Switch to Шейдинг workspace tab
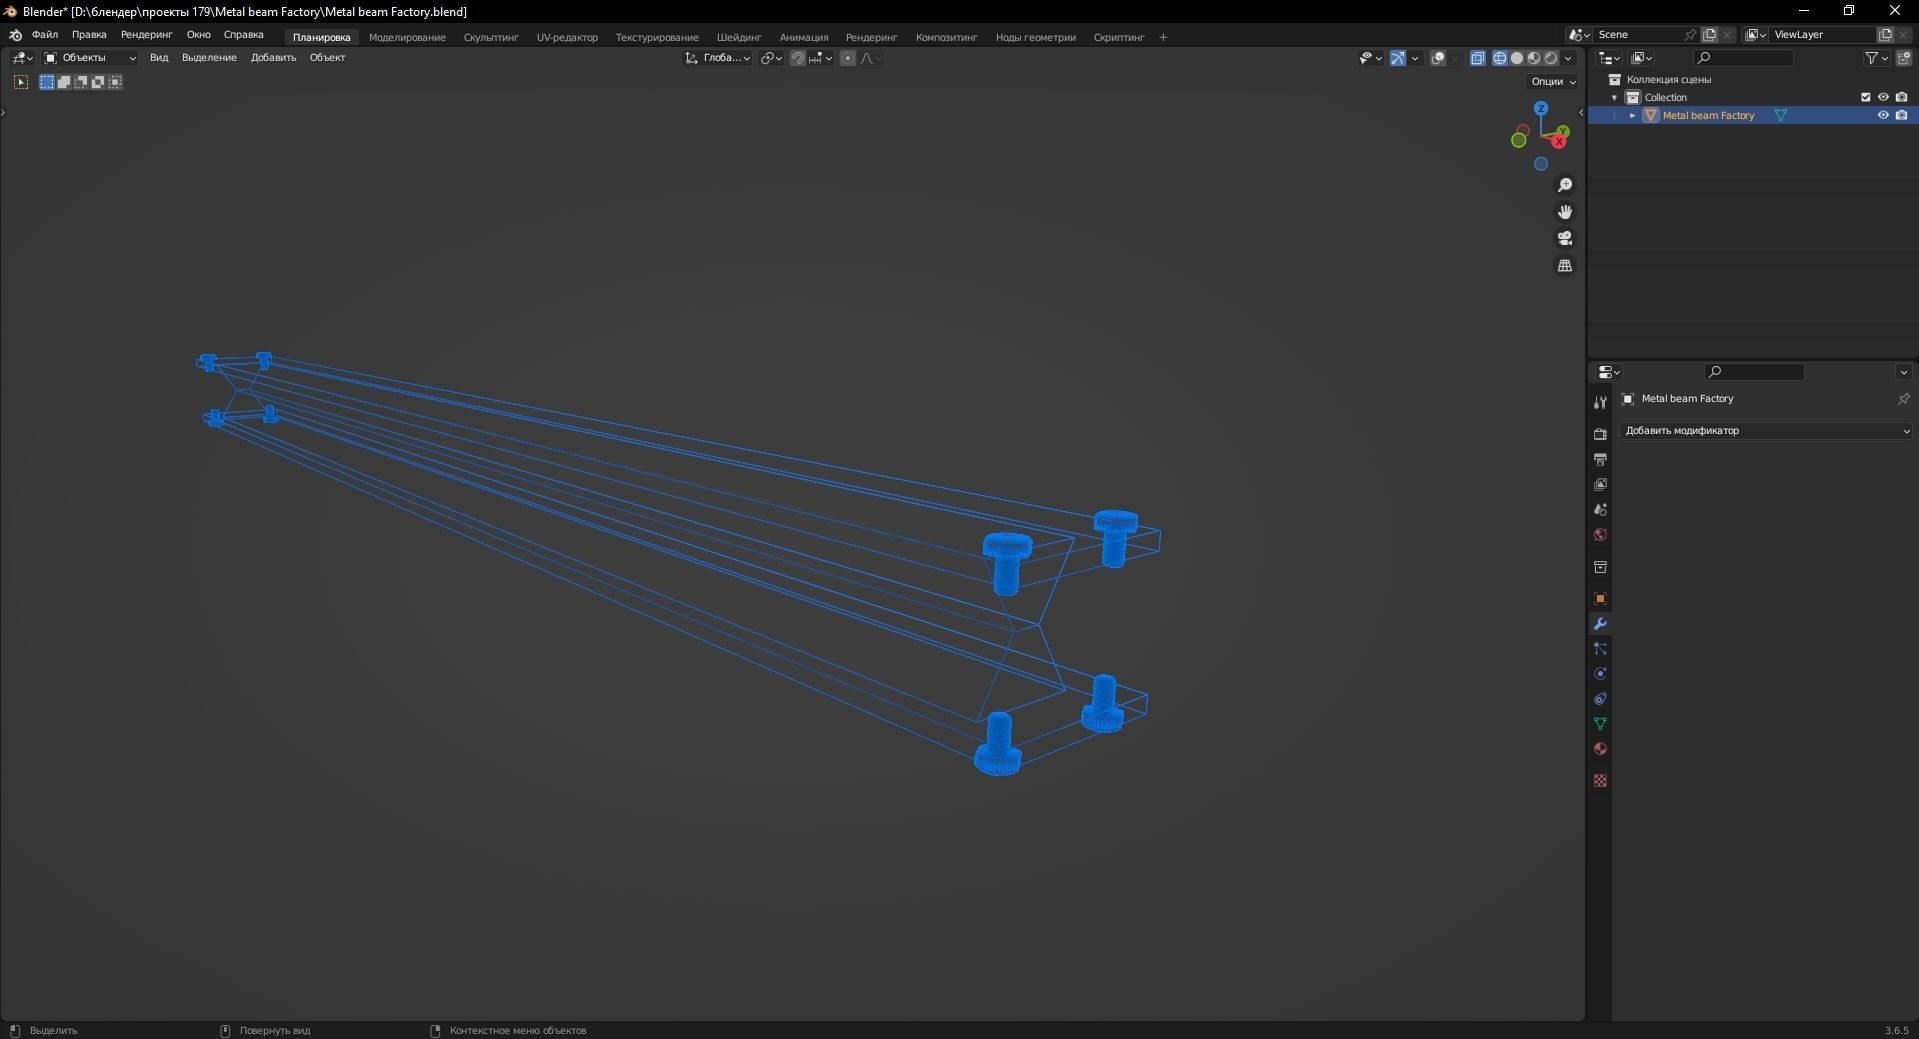Image resolution: width=1919 pixels, height=1039 pixels. pos(739,37)
